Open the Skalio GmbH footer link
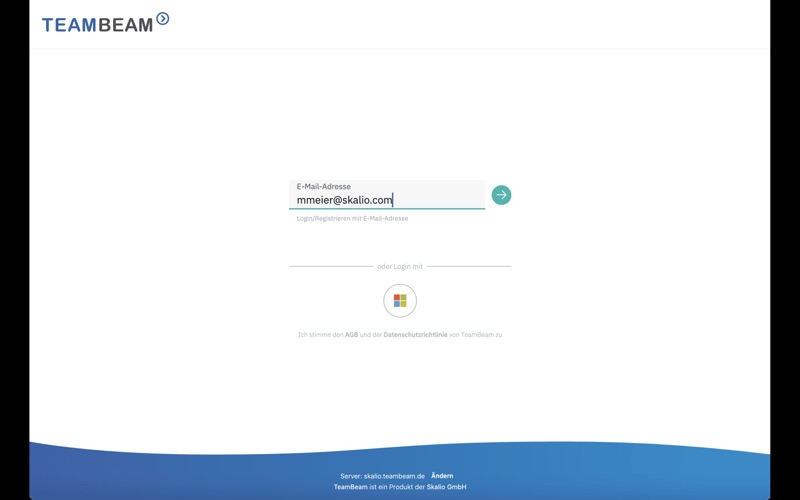The image size is (800, 500). pos(446,487)
